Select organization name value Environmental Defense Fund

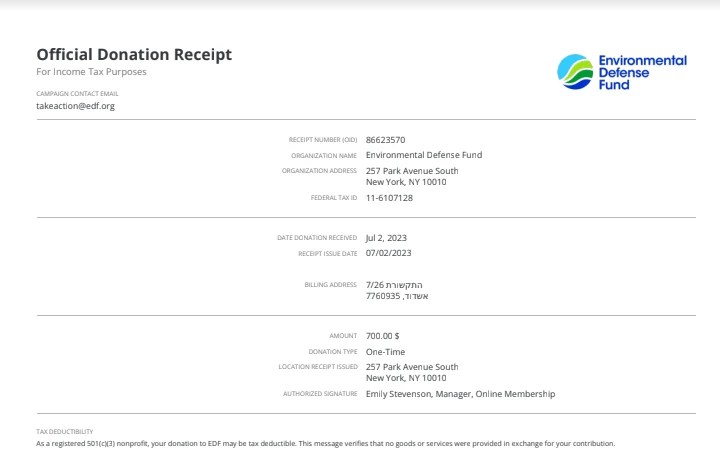[424, 155]
